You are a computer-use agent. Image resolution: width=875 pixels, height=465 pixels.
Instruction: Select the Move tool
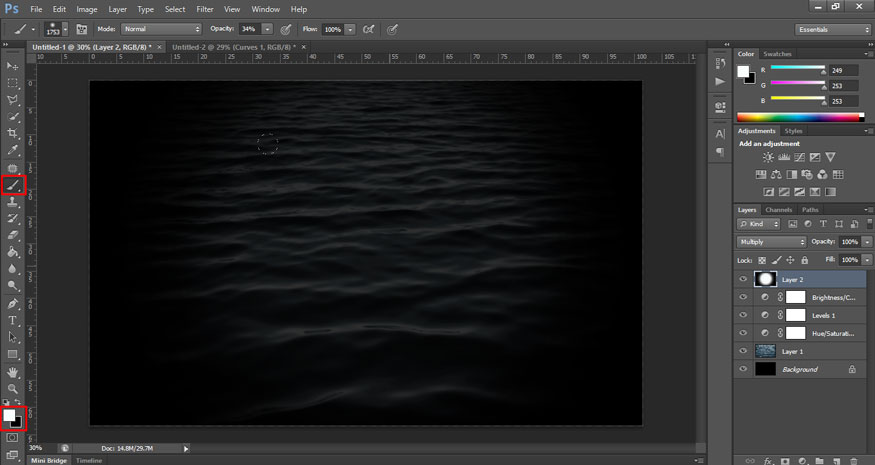(13, 65)
